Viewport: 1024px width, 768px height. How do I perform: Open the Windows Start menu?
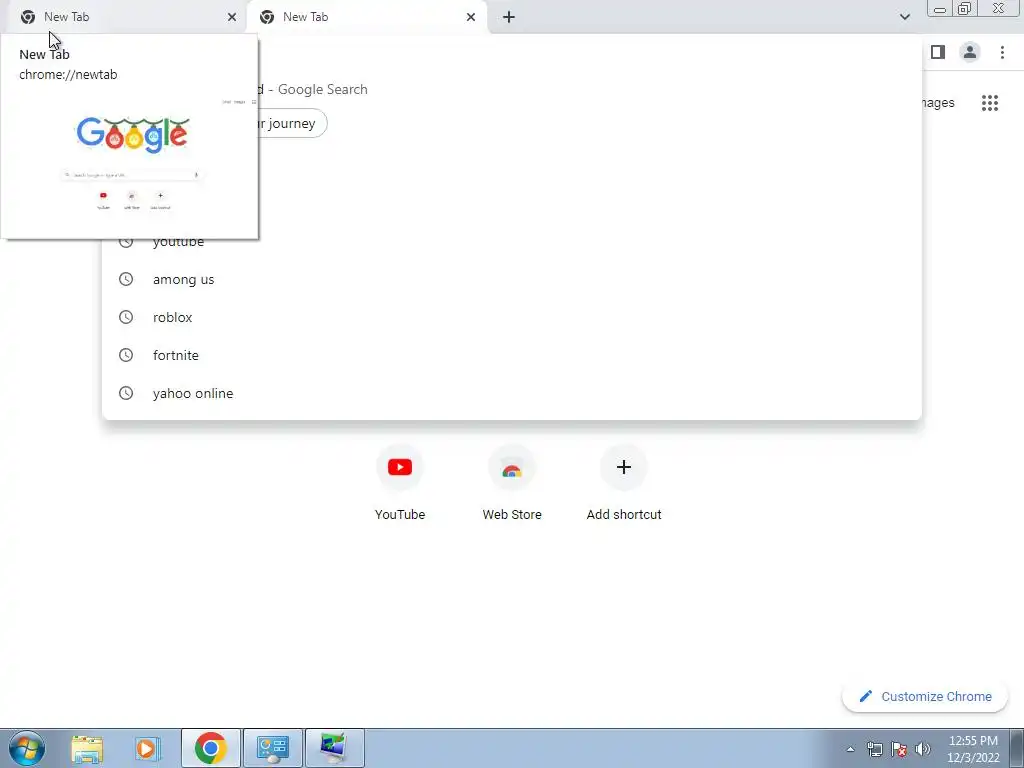[x=27, y=748]
